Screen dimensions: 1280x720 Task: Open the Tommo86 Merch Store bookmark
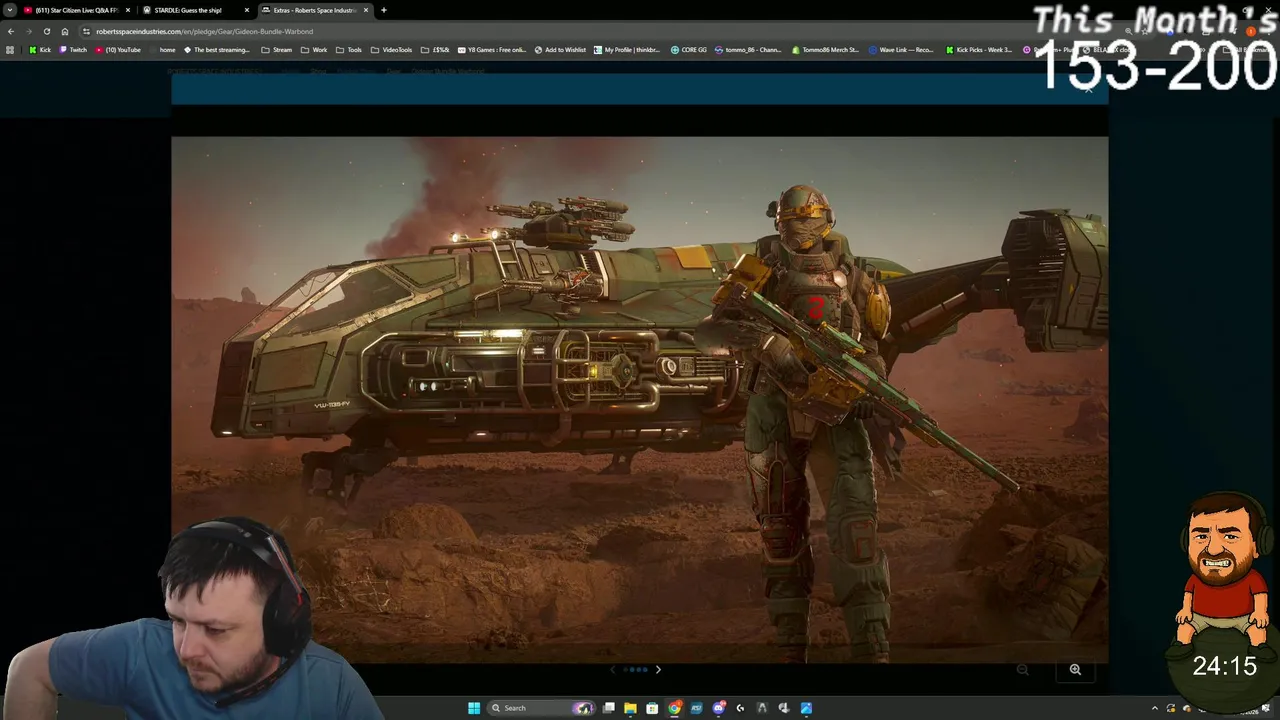pos(825,50)
